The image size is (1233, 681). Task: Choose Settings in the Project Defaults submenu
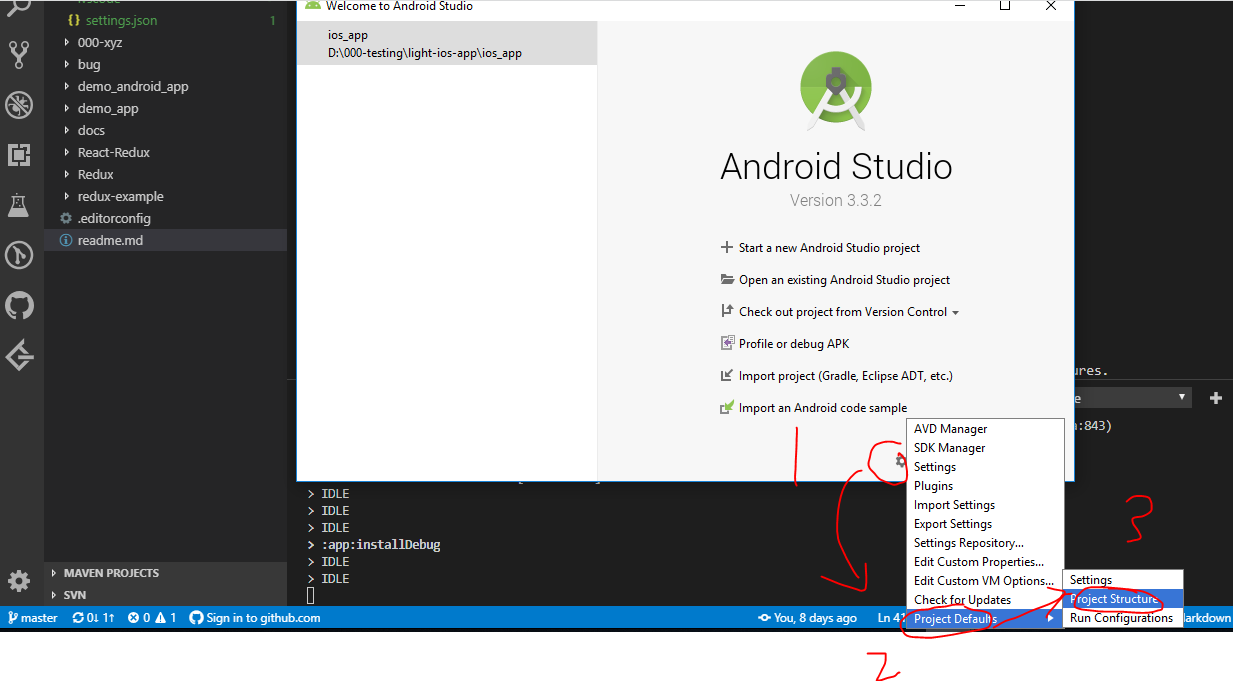coord(1123,580)
